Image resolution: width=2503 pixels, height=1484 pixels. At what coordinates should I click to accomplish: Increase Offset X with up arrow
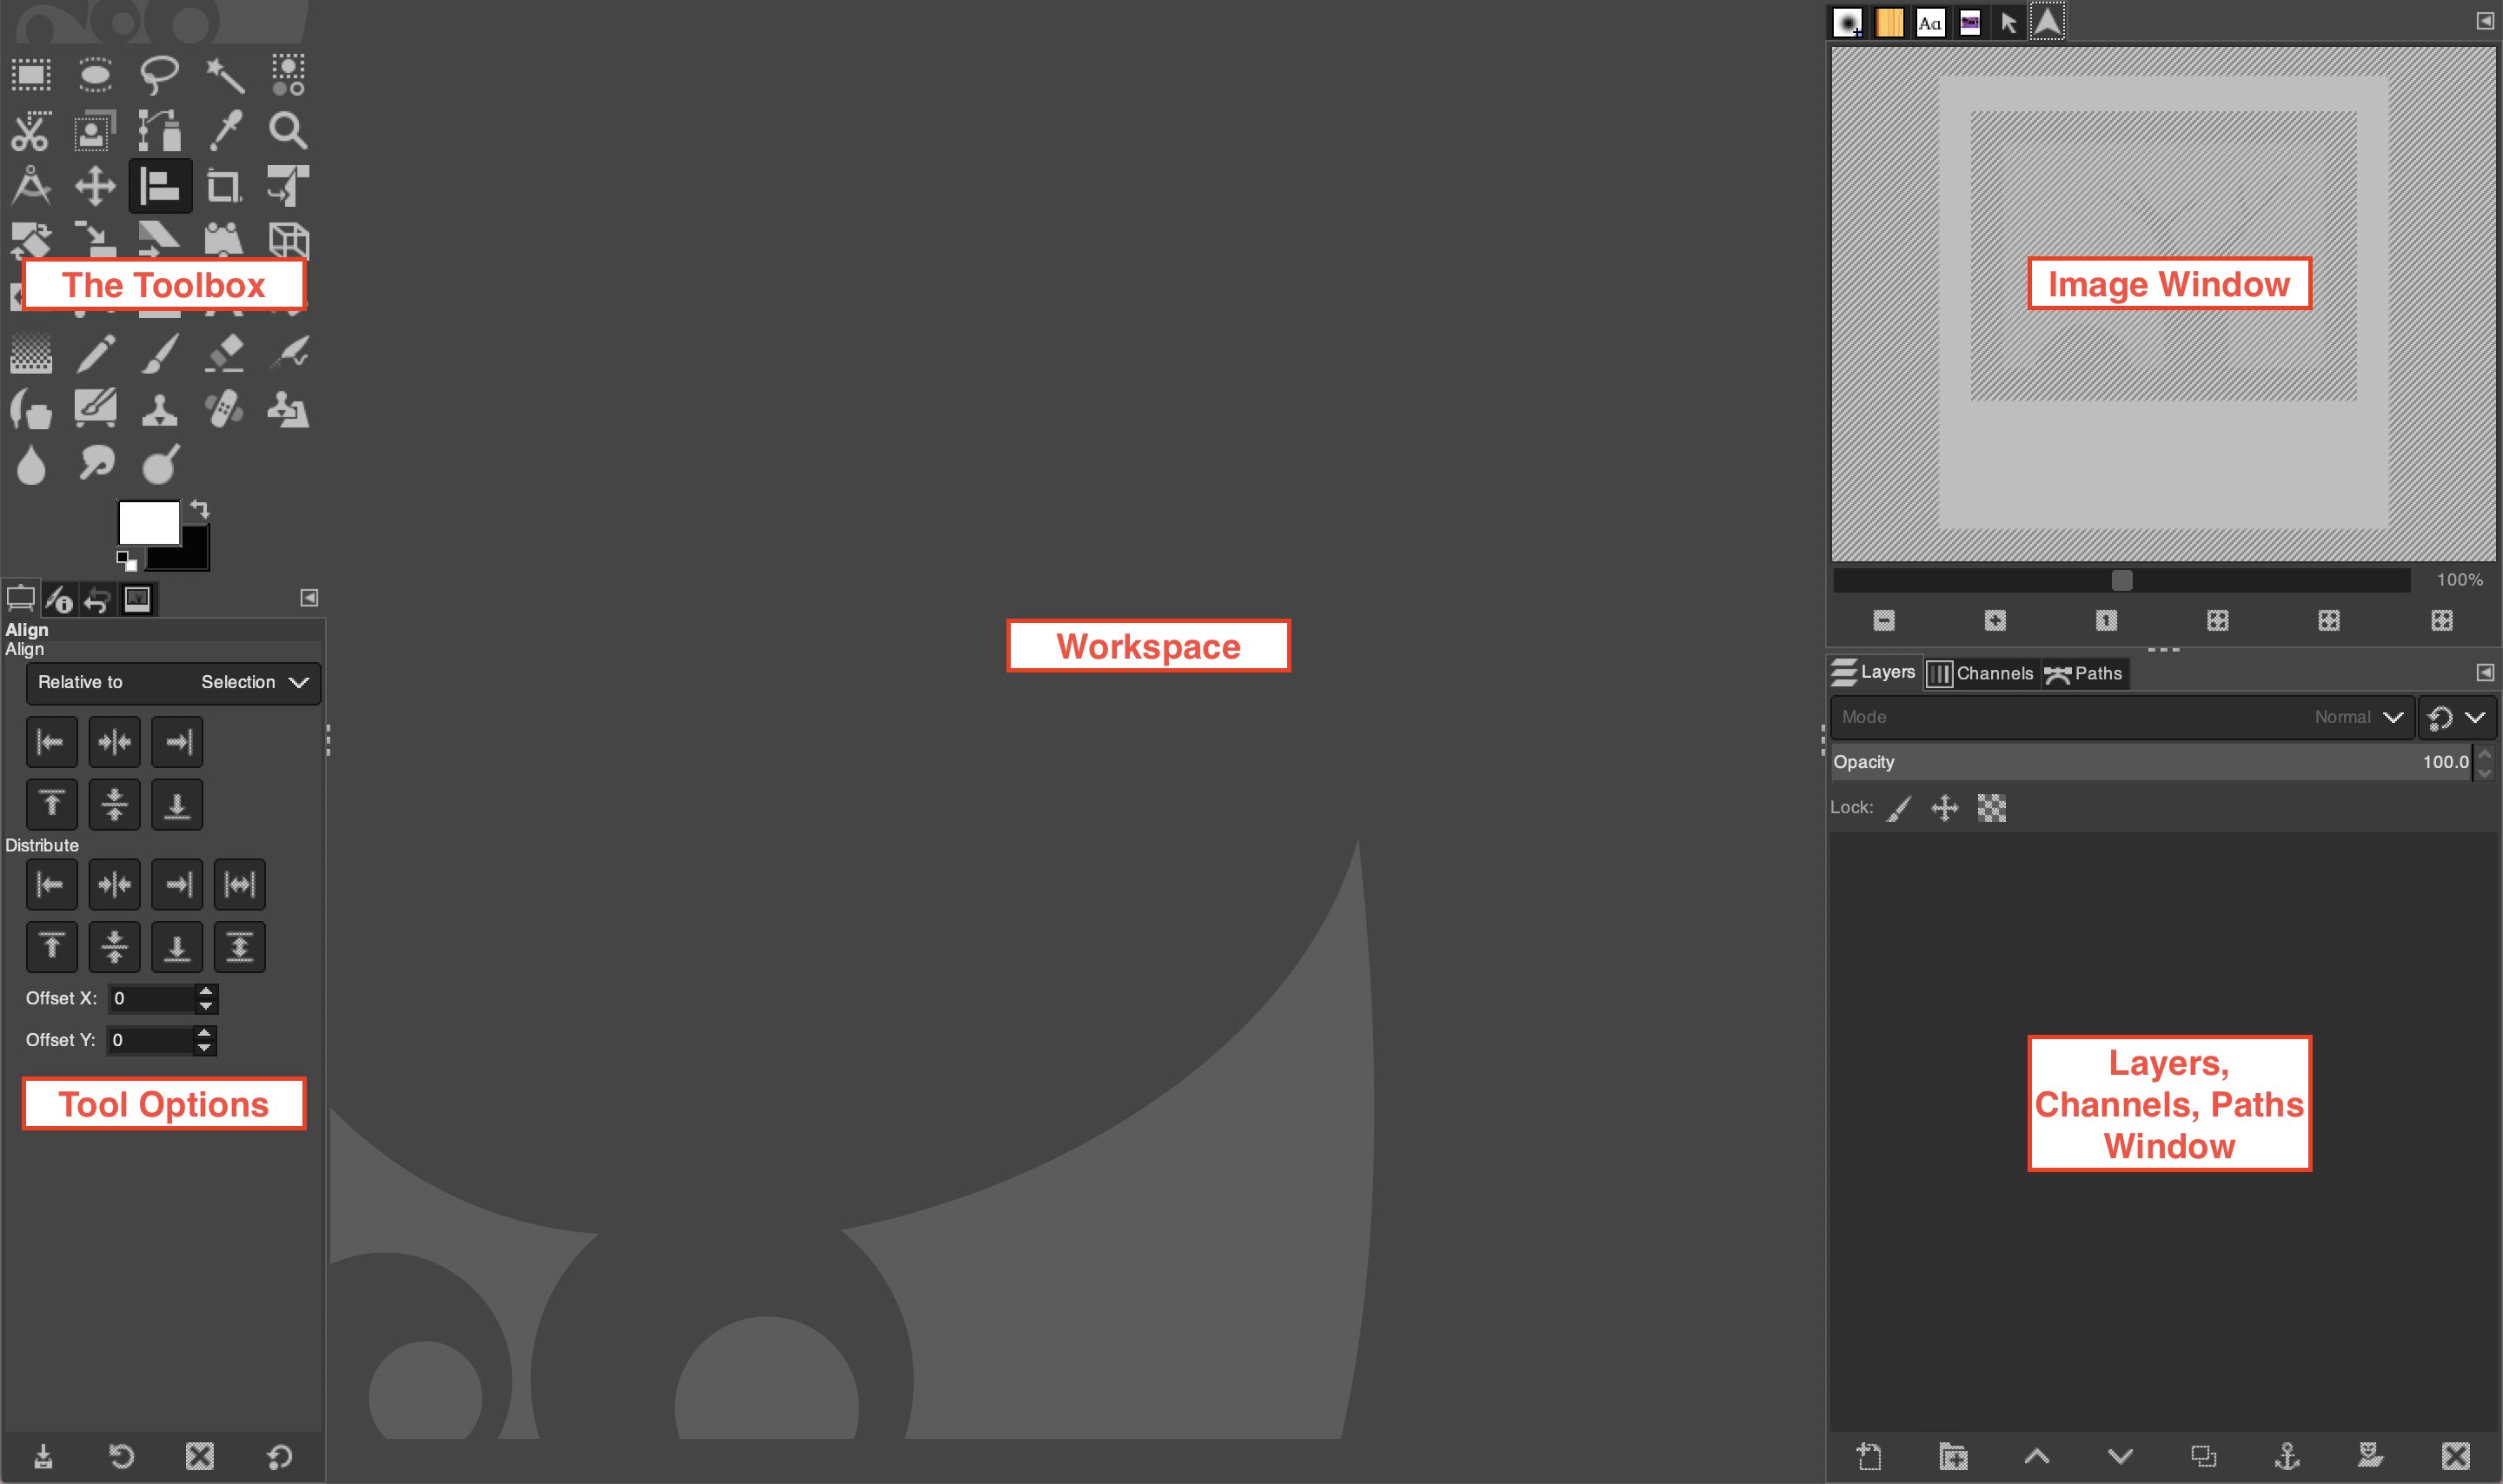pyautogui.click(x=206, y=992)
